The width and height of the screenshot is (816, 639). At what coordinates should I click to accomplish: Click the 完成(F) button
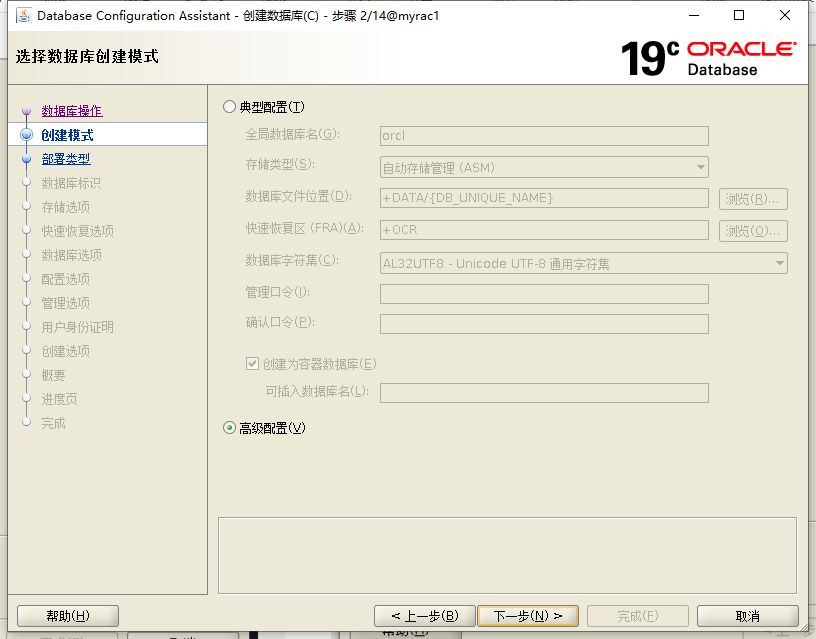coord(638,616)
